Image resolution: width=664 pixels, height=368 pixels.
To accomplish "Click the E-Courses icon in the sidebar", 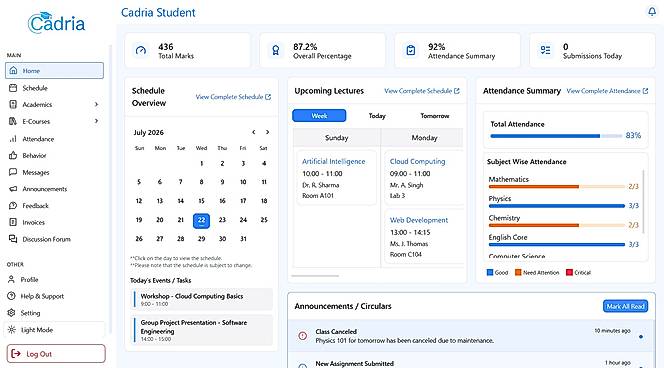I will click(13, 121).
